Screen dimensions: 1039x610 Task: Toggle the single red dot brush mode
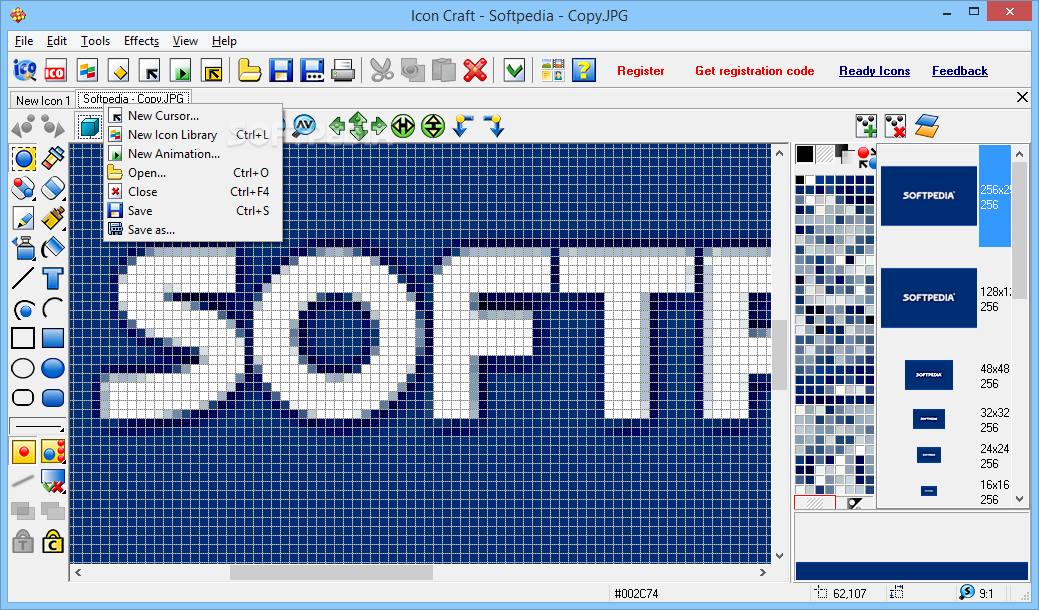click(x=23, y=452)
